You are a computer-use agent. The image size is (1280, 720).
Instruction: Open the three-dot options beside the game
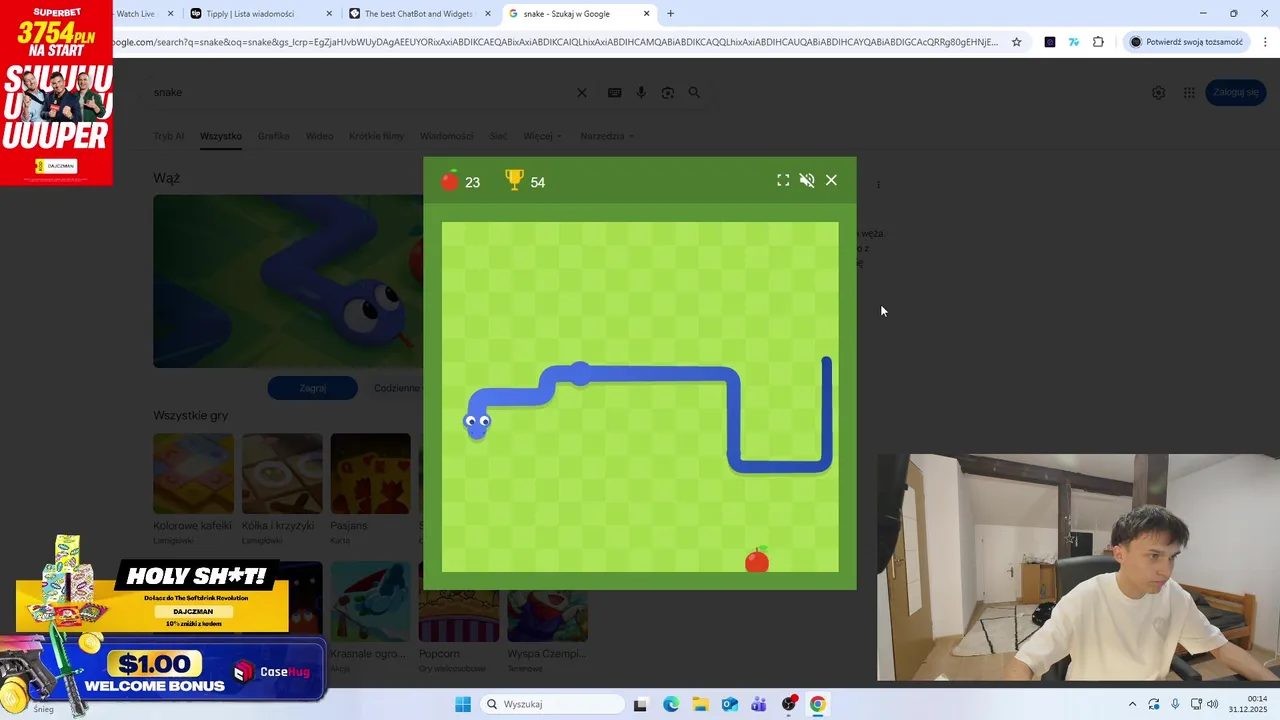tap(878, 184)
